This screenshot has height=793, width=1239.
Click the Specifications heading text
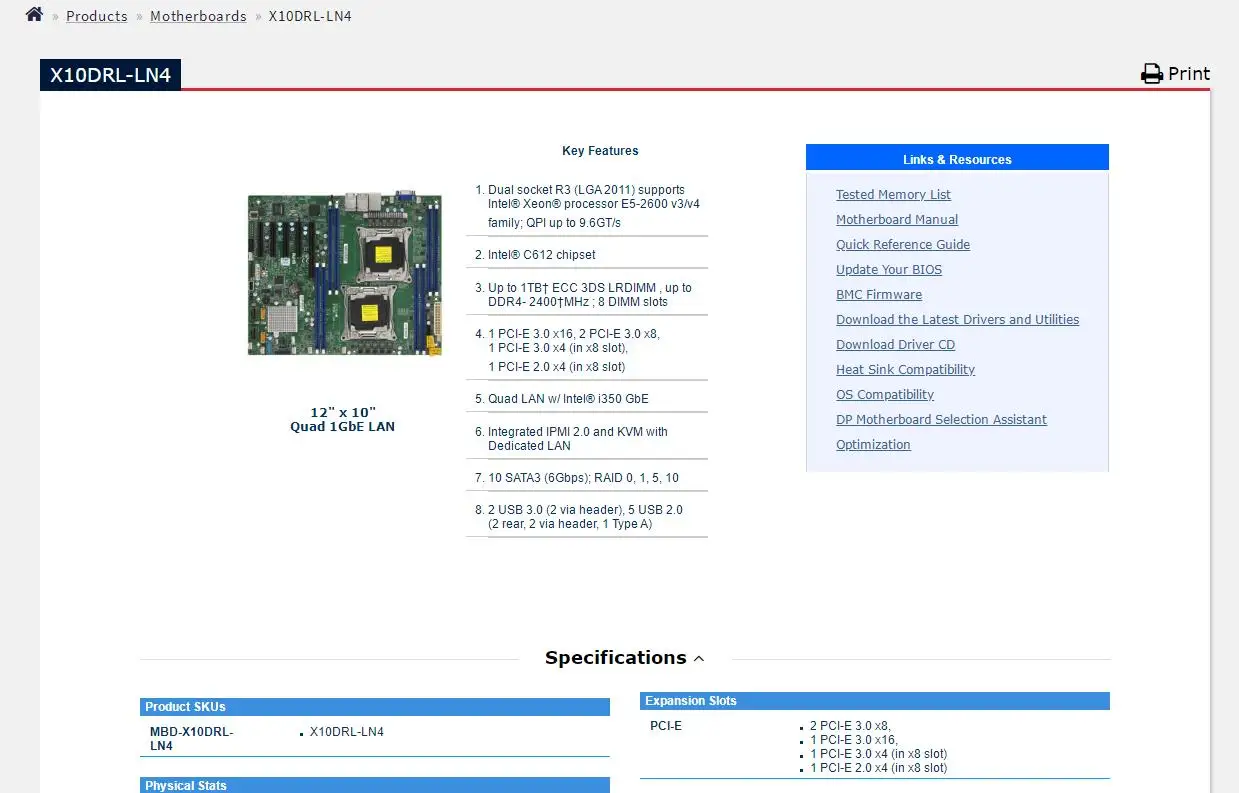coord(615,658)
